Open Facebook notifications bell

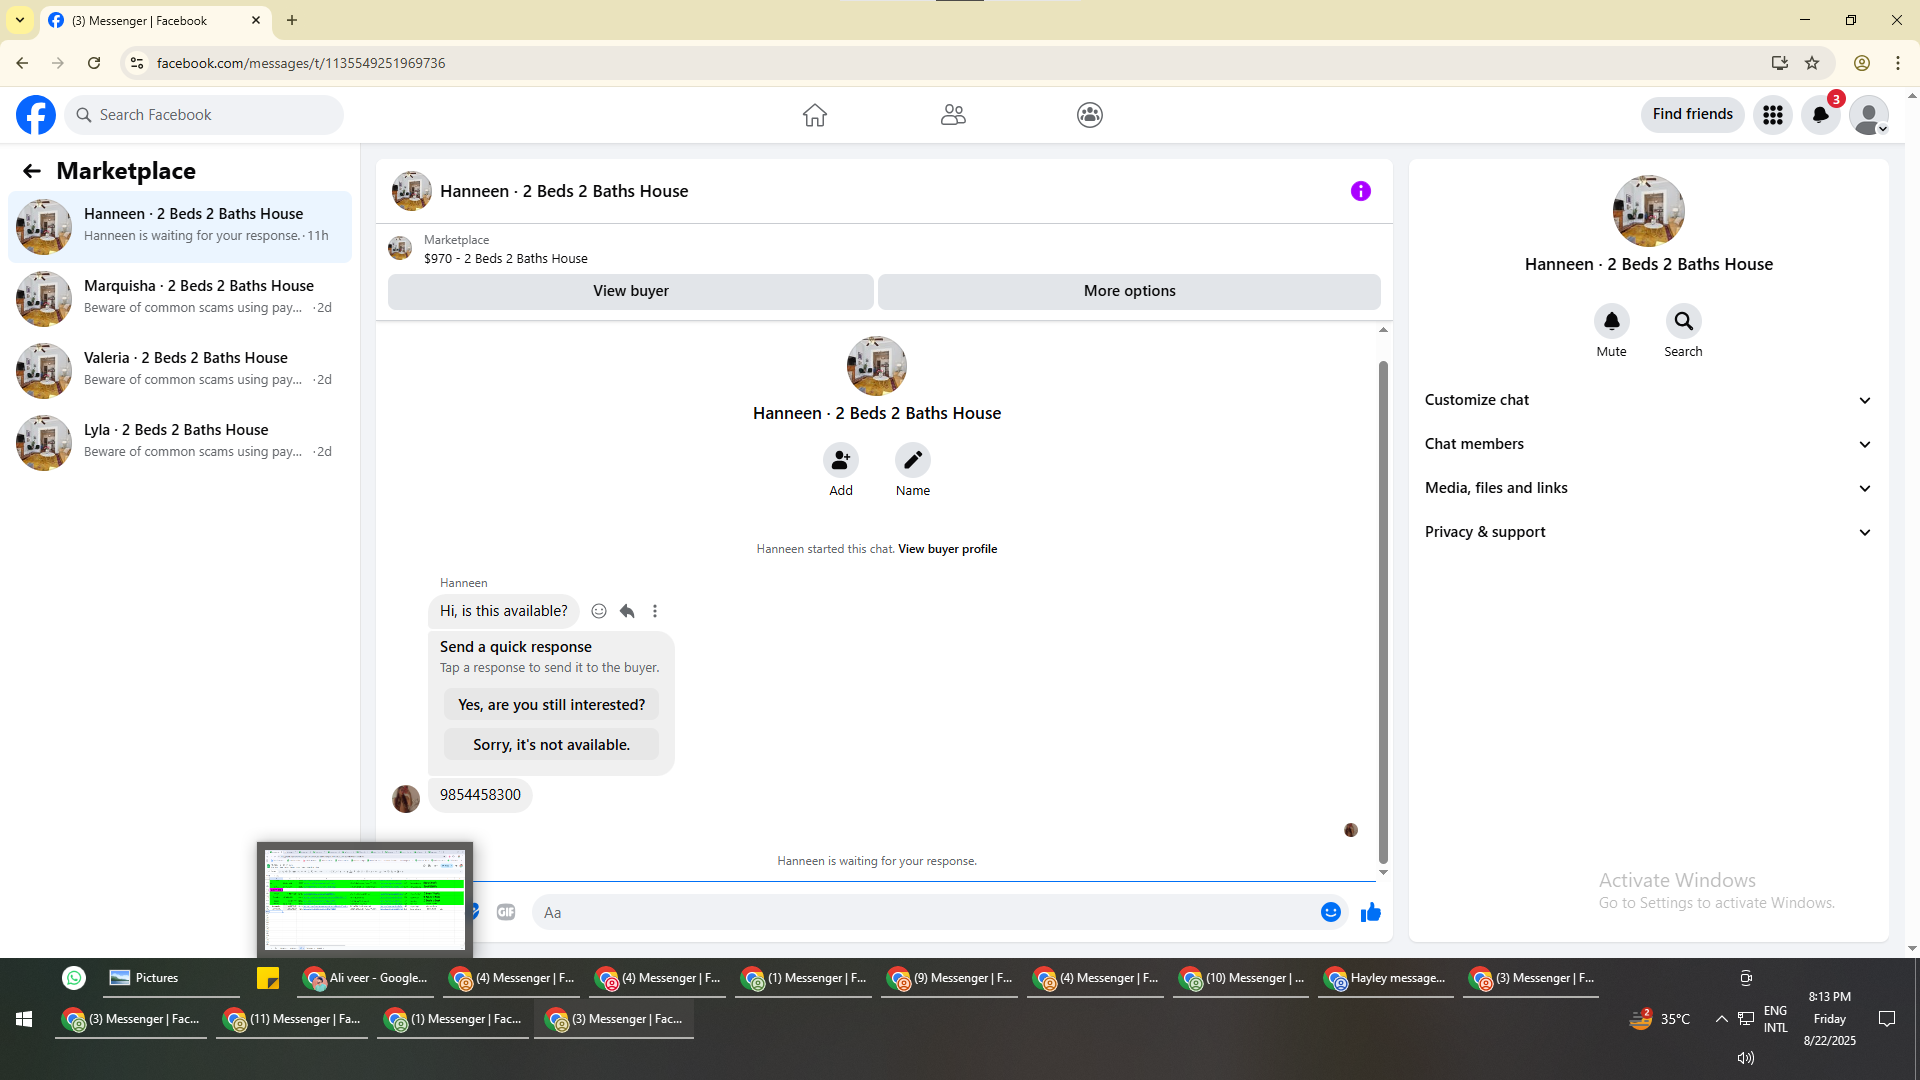(1820, 115)
